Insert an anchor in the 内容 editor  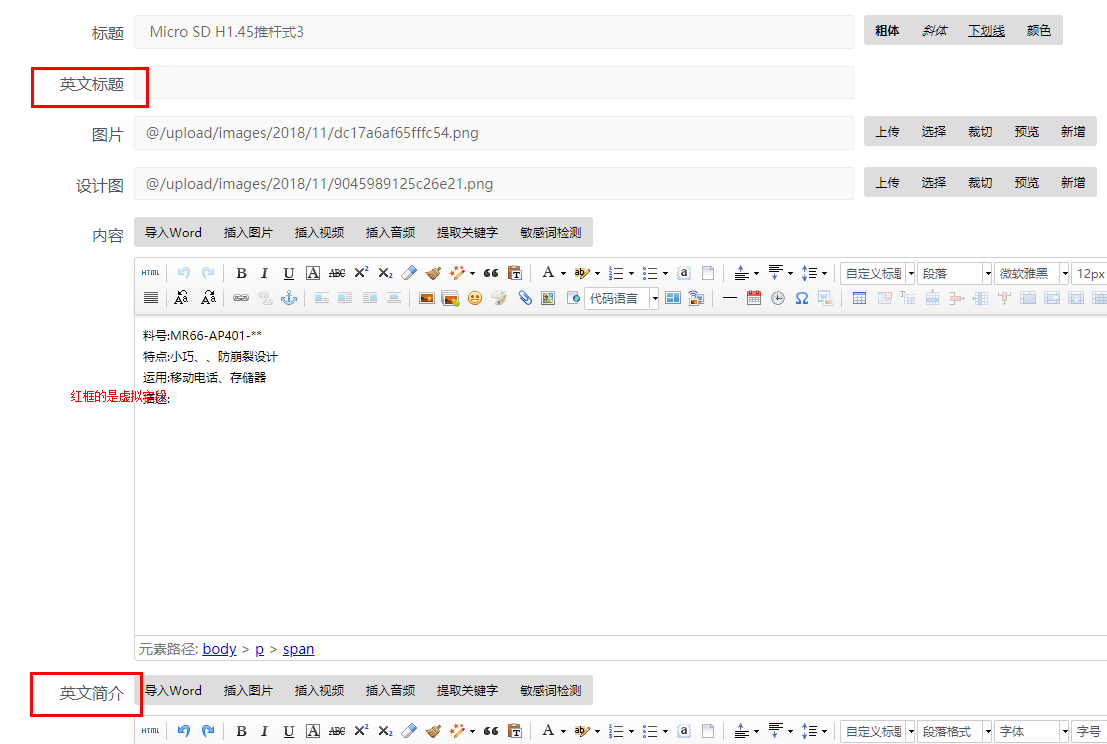tap(289, 298)
